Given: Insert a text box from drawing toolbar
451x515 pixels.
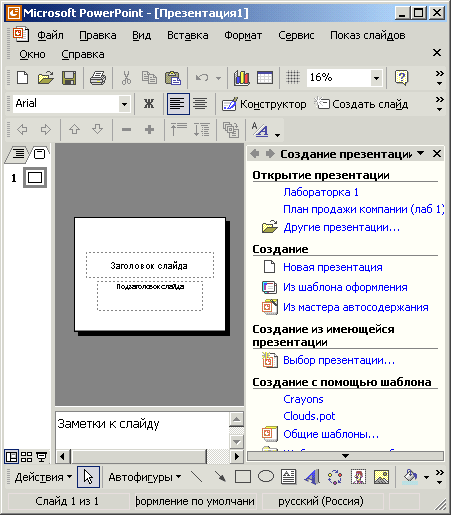Looking at the screenshot, I should tap(289, 477).
